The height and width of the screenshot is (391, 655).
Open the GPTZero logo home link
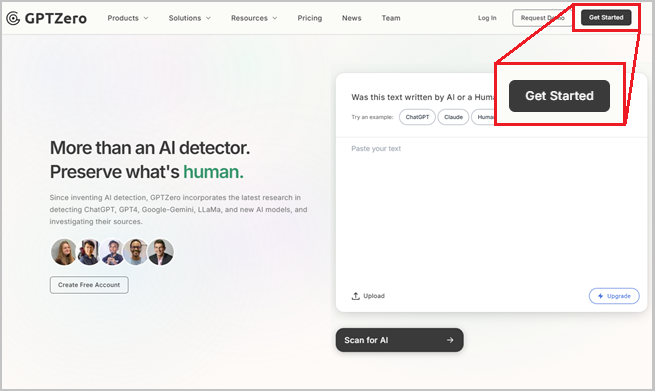(46, 18)
